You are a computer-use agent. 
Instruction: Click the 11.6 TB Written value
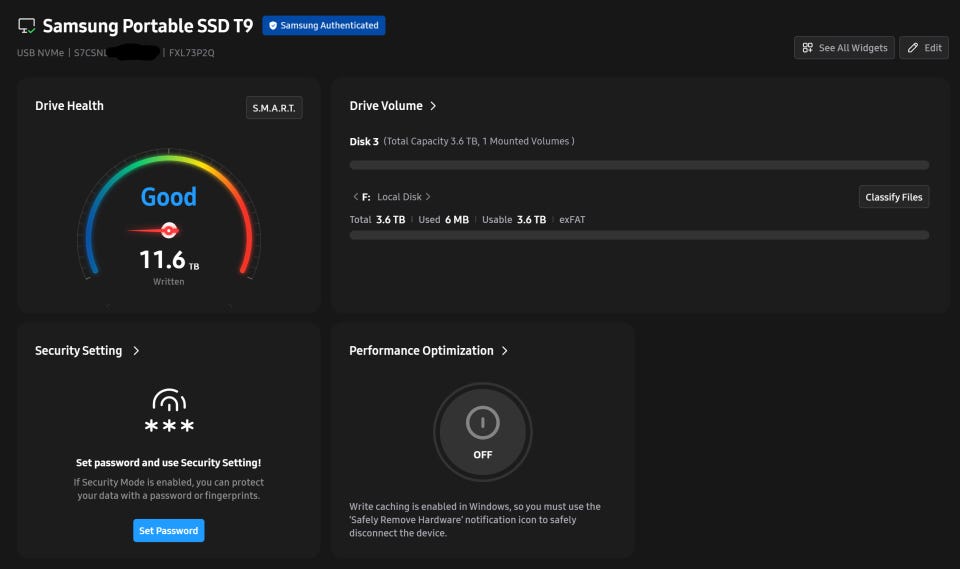(169, 260)
